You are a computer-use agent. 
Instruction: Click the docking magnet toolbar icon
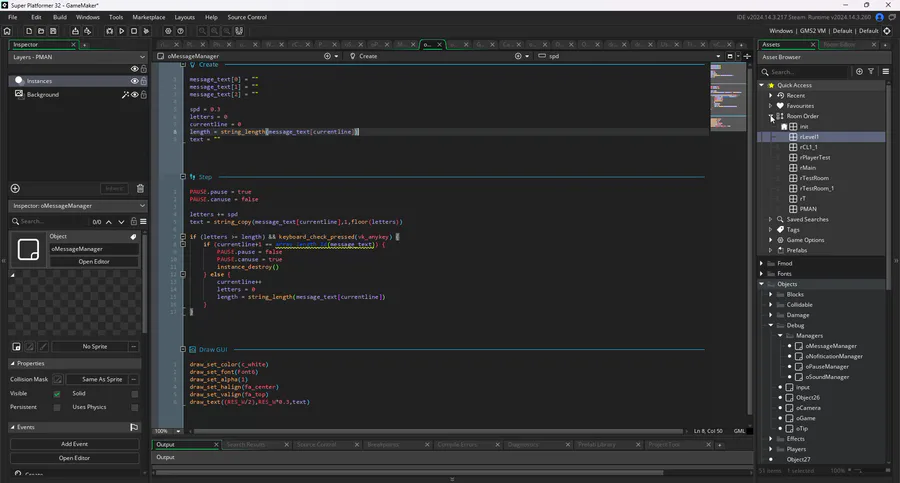(x=239, y=31)
